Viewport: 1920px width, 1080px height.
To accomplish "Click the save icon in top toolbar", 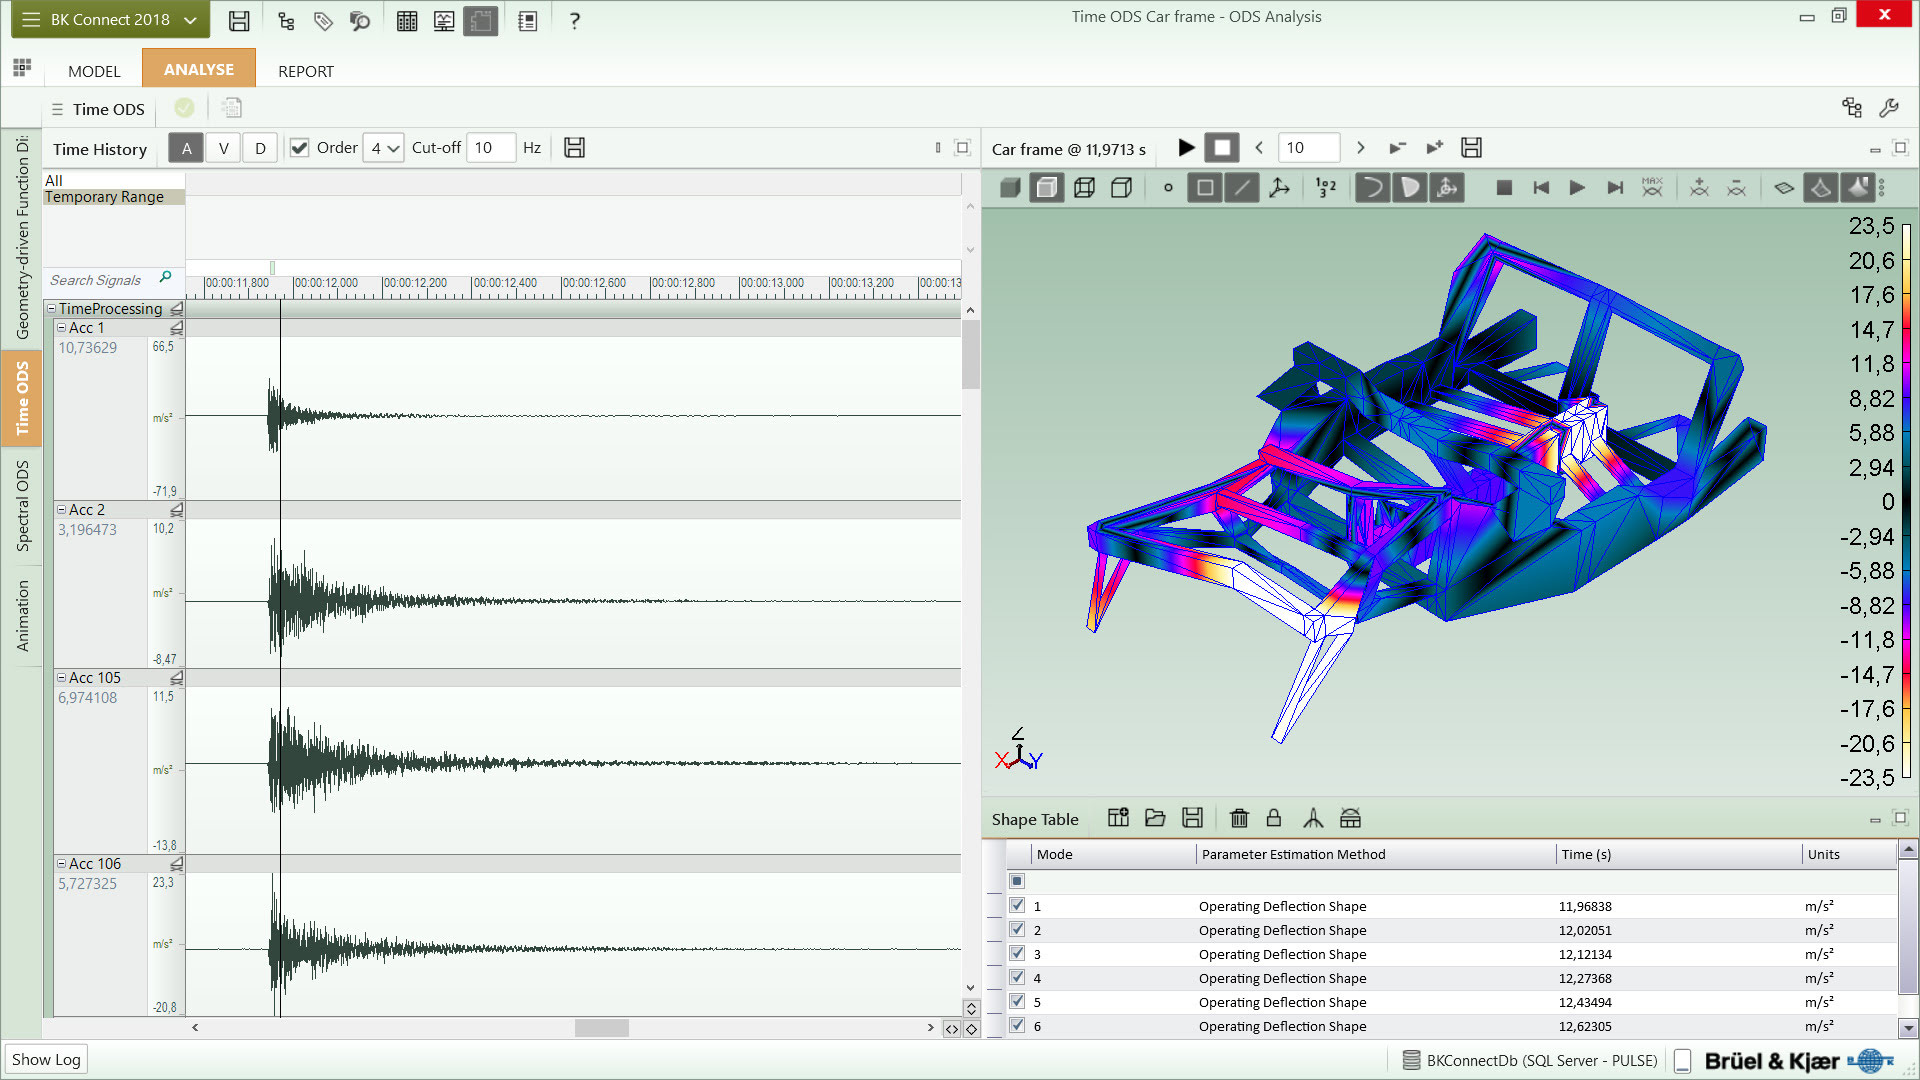I will [239, 21].
